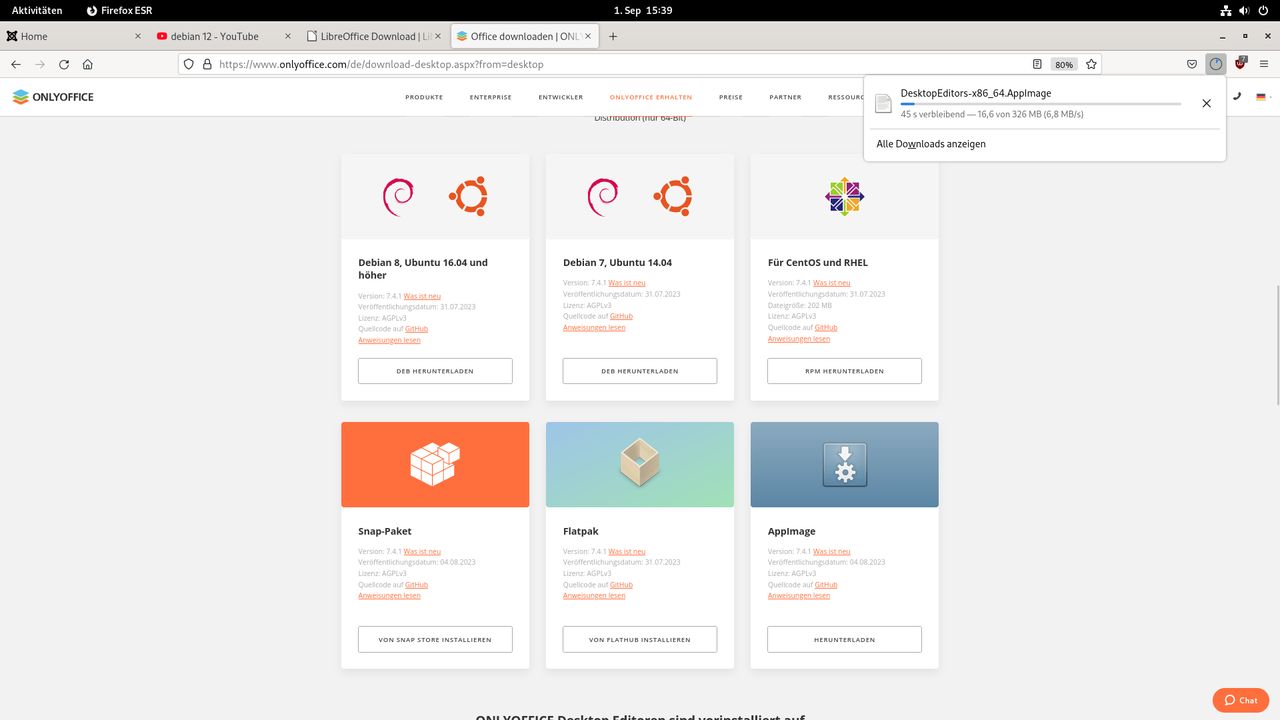Open the top bar clock and calendar
The width and height of the screenshot is (1280, 720).
642,10
